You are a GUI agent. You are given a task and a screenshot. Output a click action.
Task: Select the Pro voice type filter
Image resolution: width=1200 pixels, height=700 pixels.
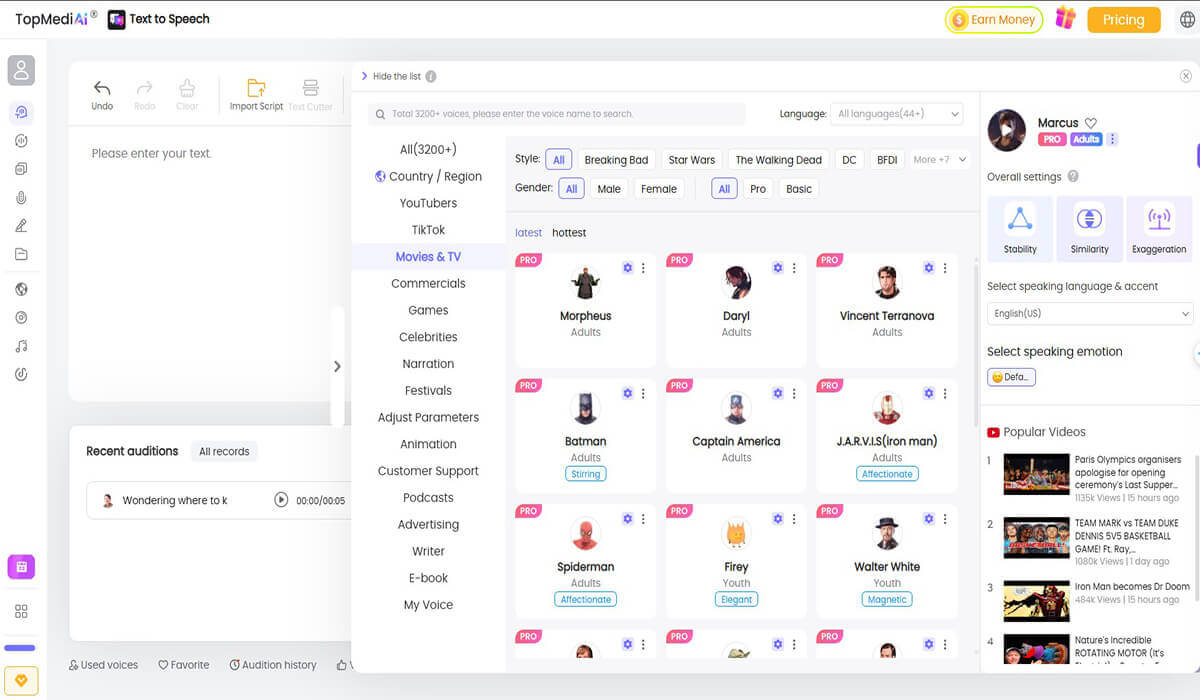click(758, 189)
